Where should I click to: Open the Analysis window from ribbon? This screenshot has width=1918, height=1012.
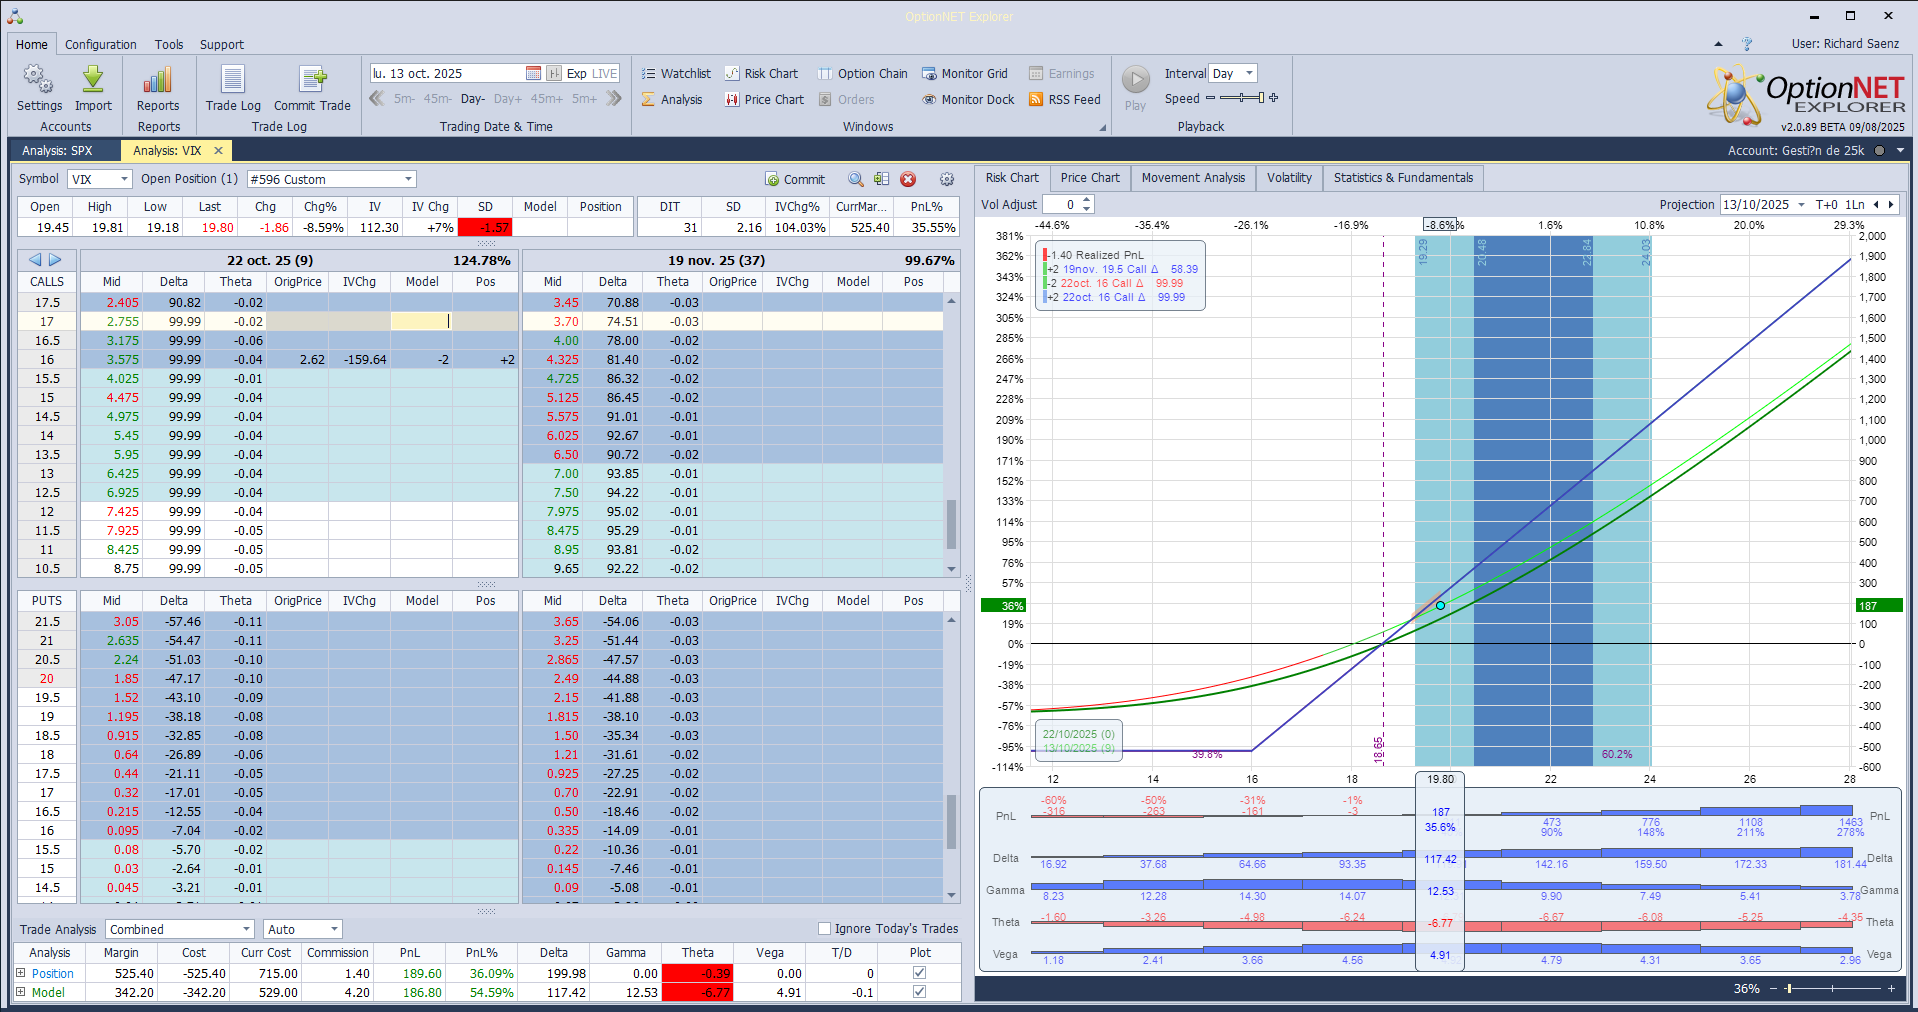tap(672, 99)
